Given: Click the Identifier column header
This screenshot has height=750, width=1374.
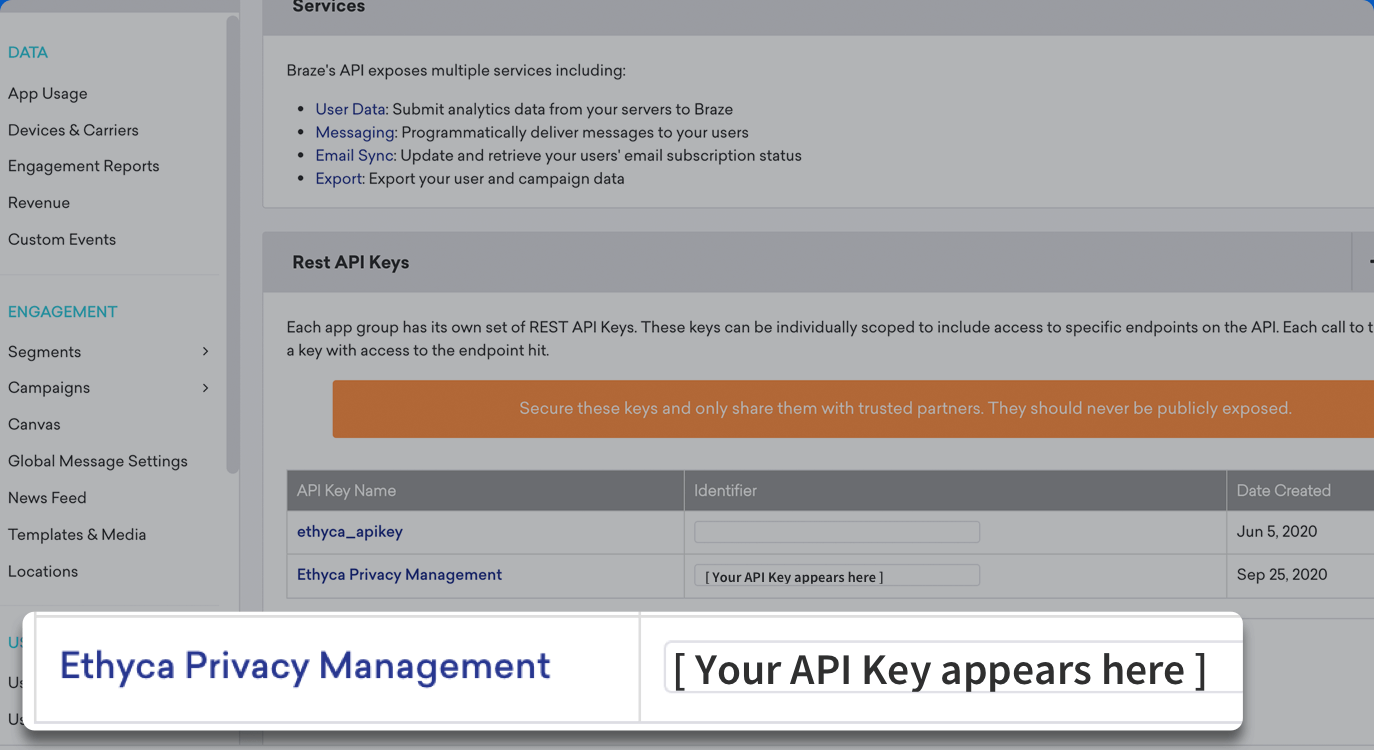Looking at the screenshot, I should click(x=955, y=491).
